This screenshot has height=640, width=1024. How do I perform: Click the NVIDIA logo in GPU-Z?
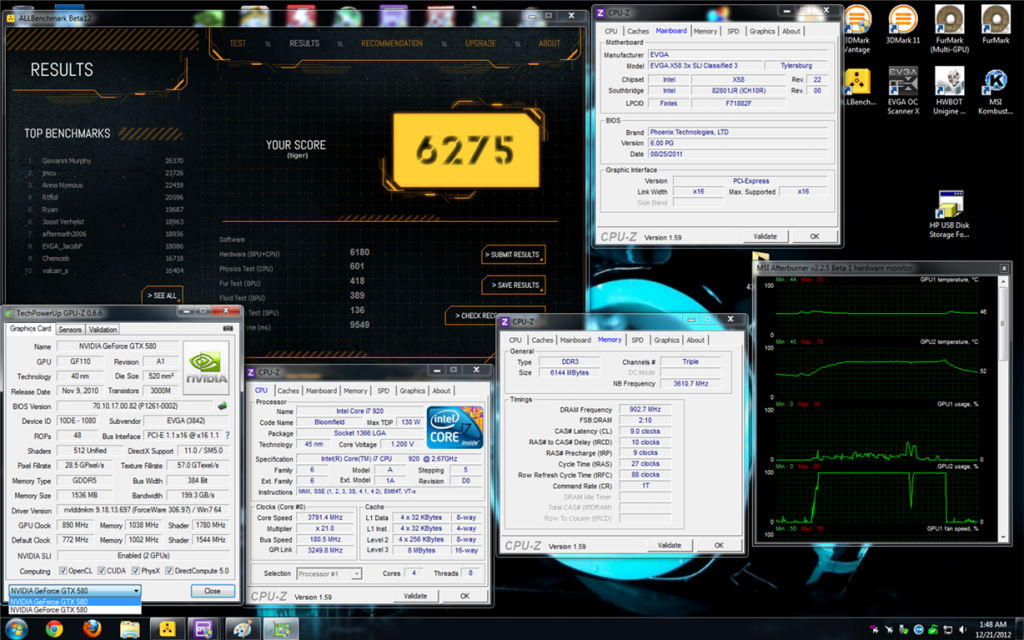click(206, 367)
